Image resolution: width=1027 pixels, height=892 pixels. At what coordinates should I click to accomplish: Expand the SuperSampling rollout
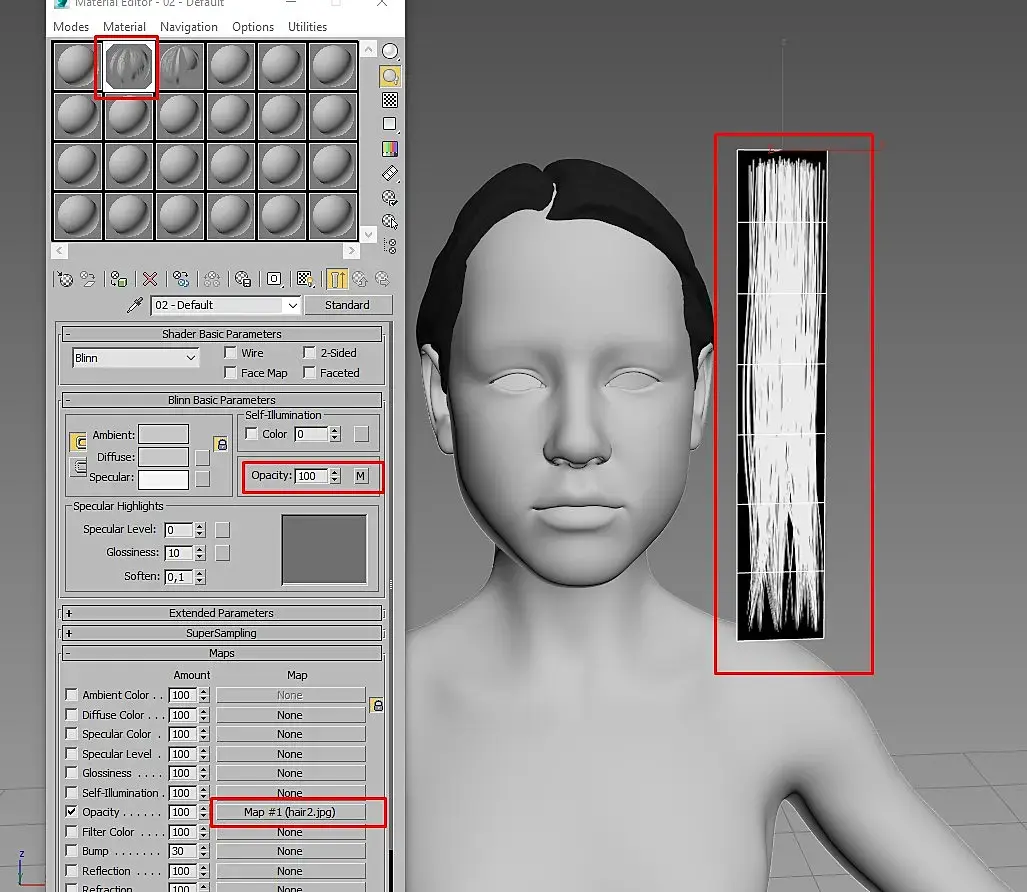[x=221, y=633]
